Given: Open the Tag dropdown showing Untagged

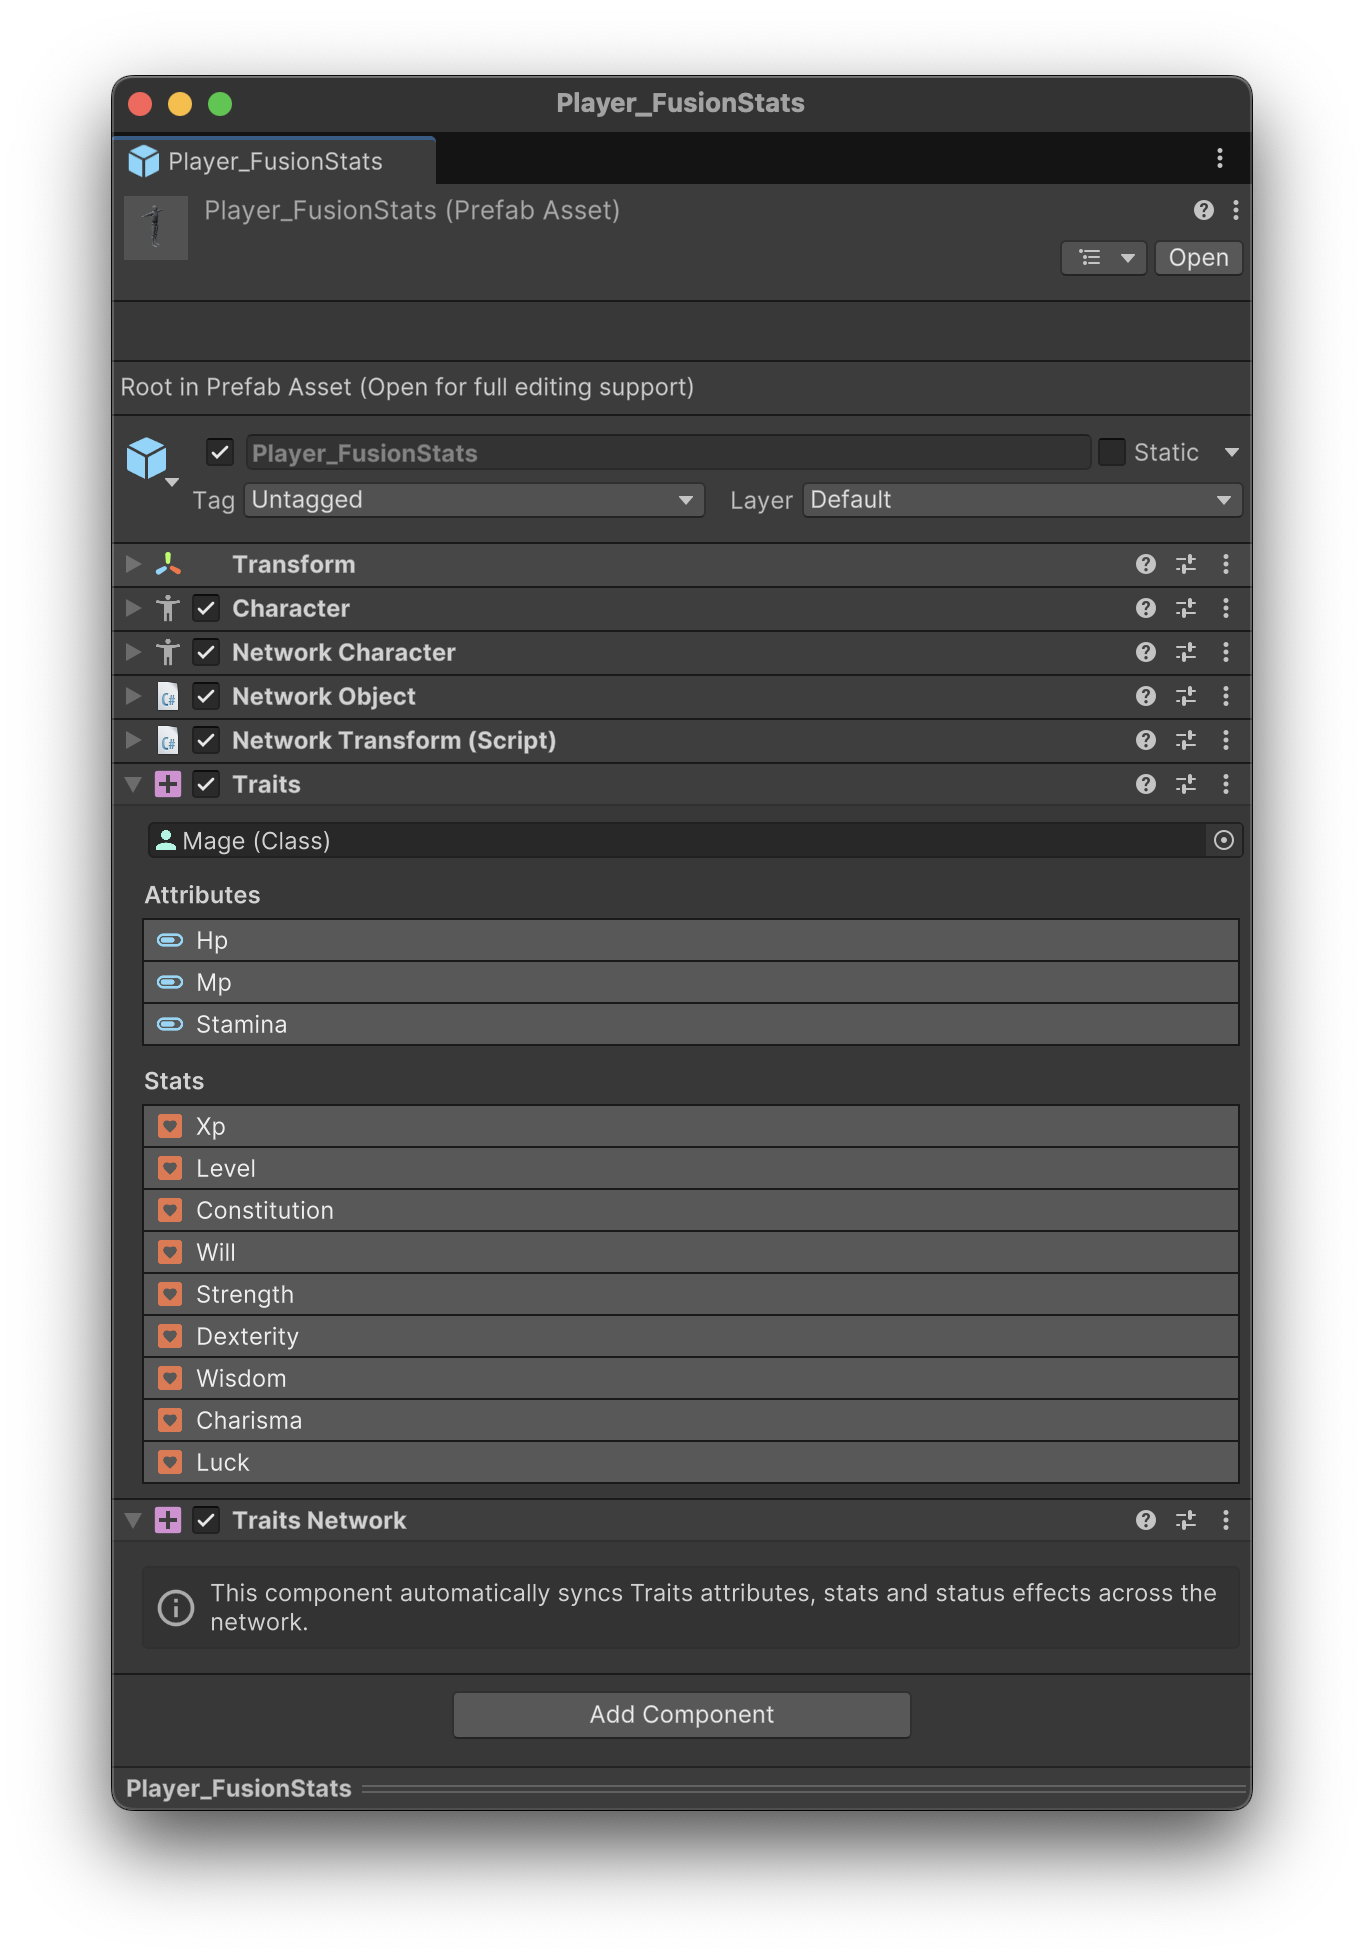Looking at the screenshot, I should tap(473, 500).
